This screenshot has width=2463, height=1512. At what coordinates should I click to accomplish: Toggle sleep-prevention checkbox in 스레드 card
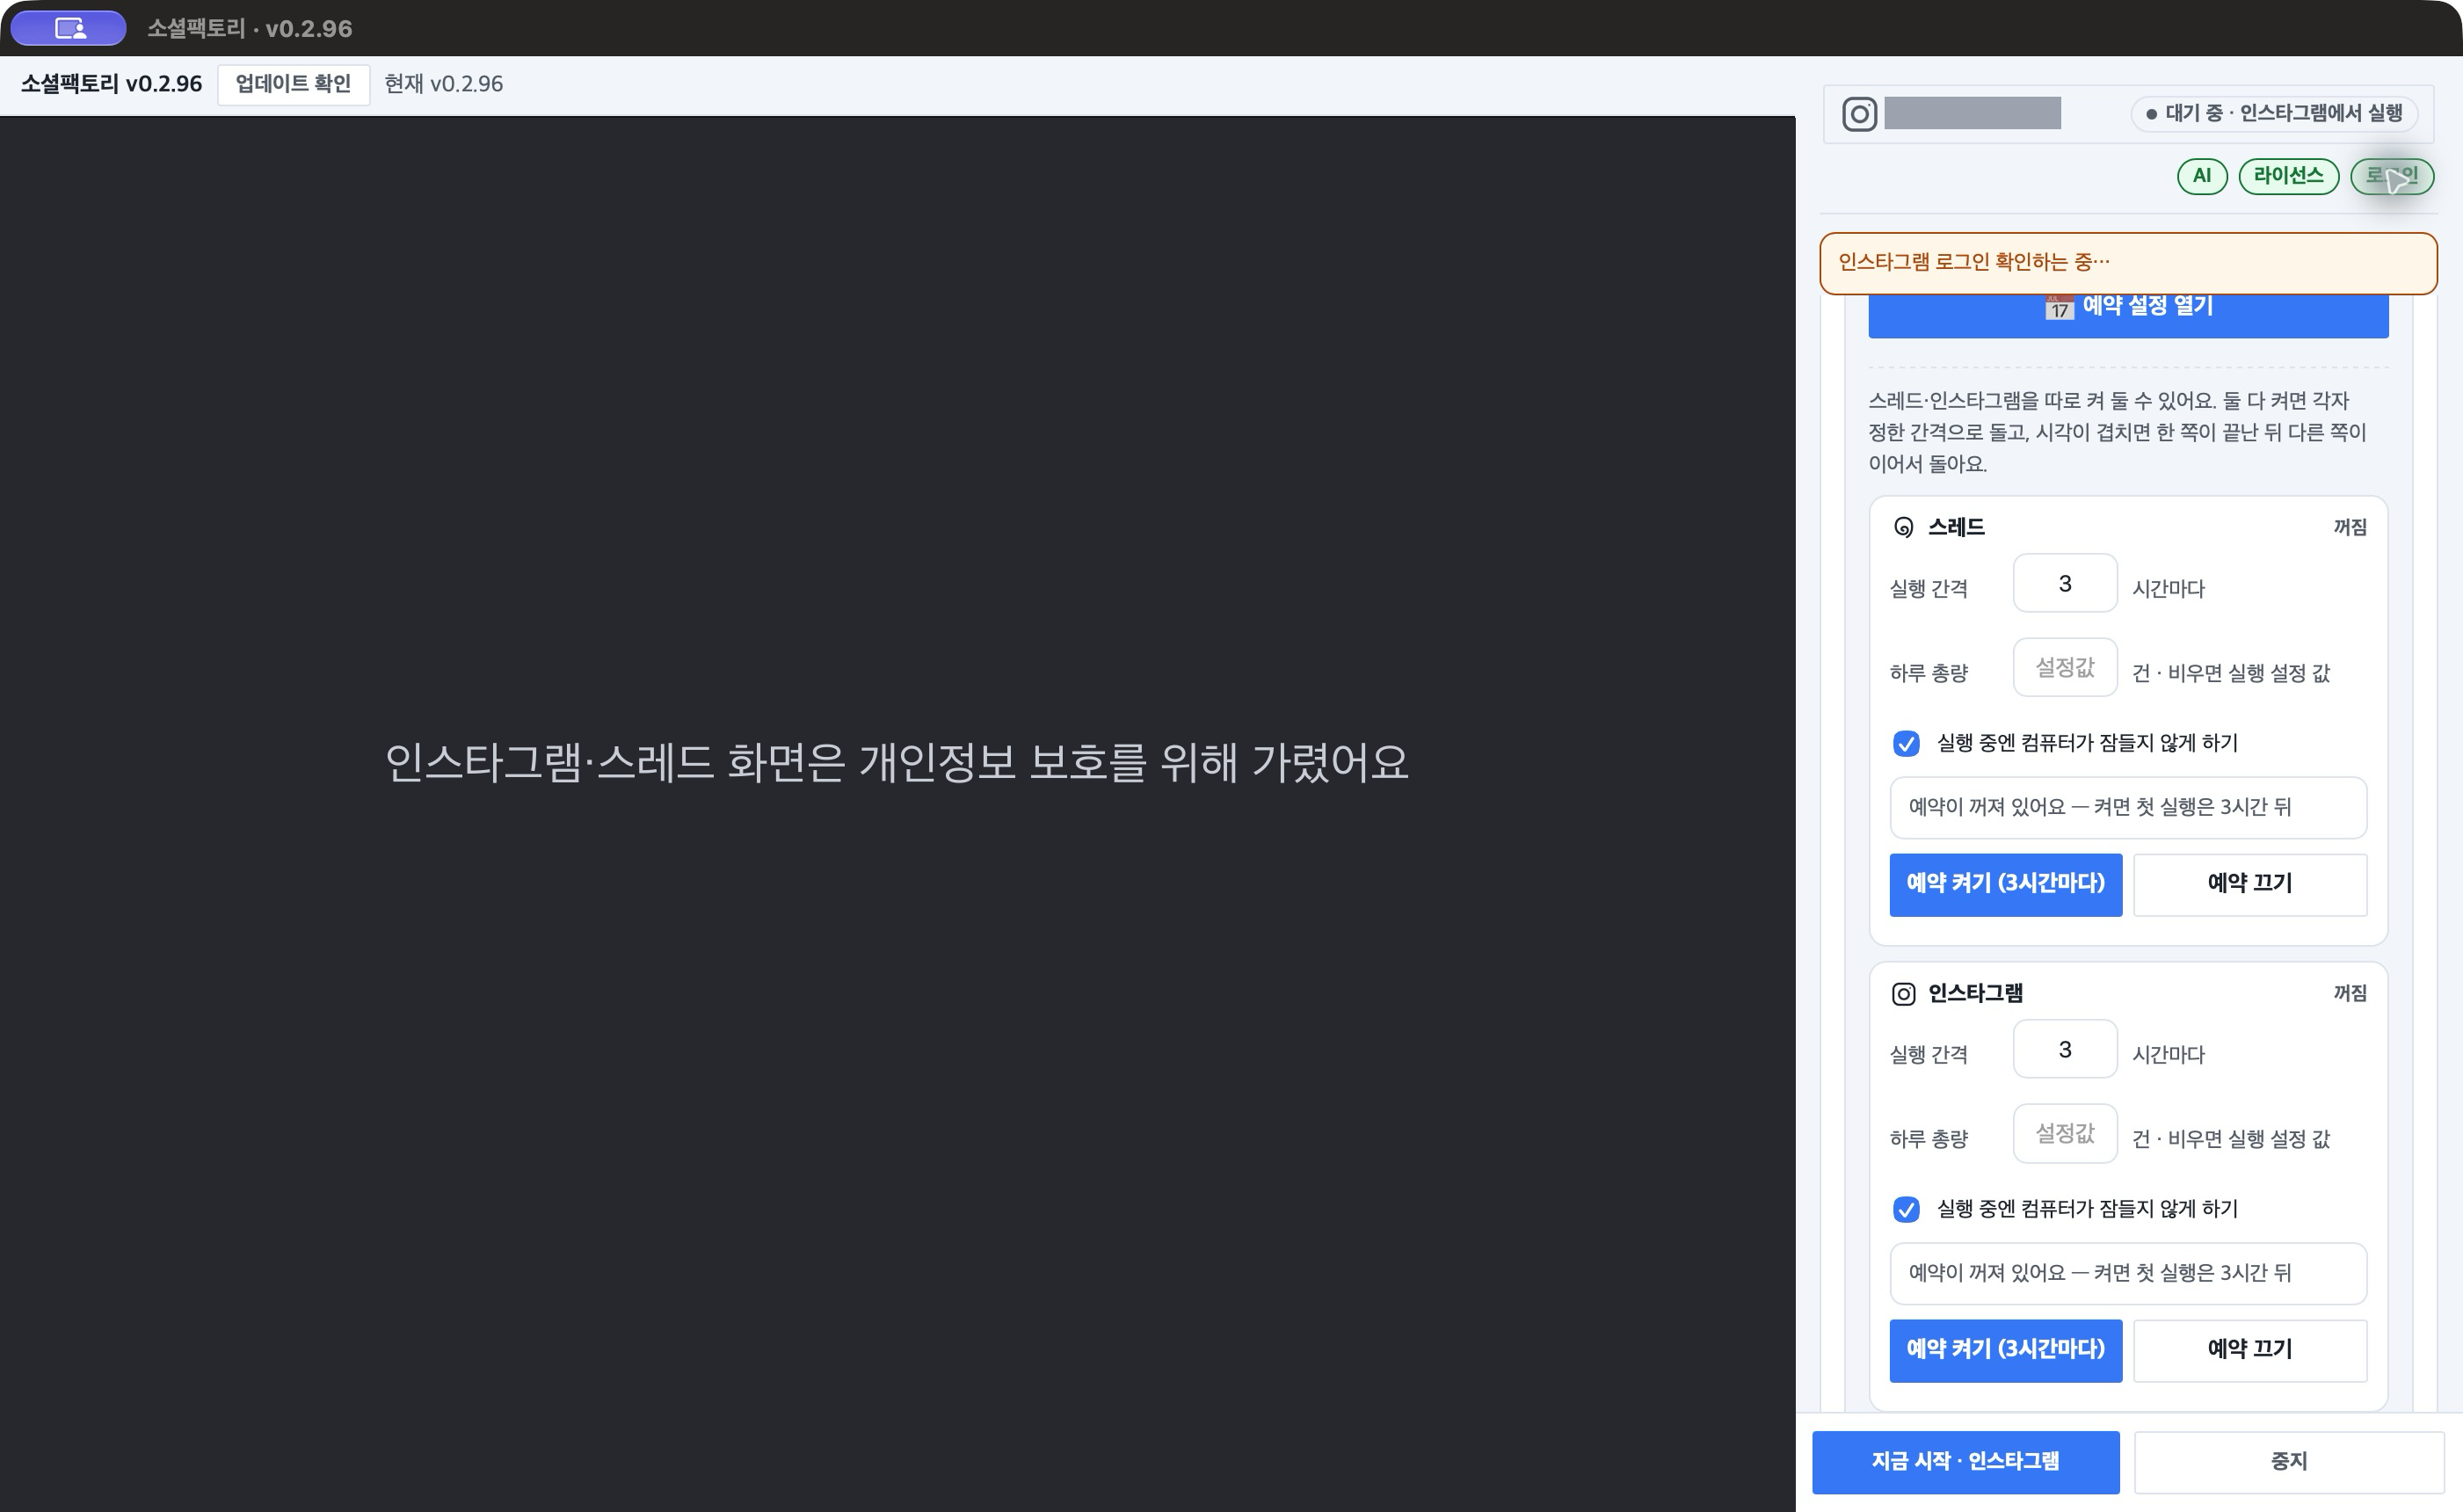point(1906,743)
